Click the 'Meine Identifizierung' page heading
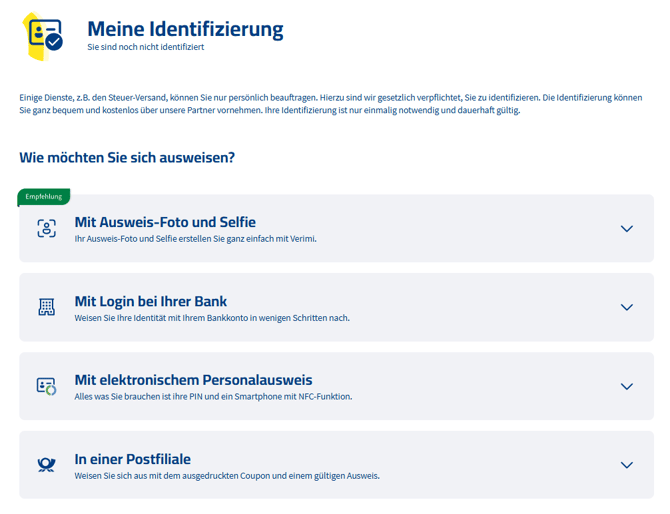Screen dimensions: 670x514 coord(185,29)
